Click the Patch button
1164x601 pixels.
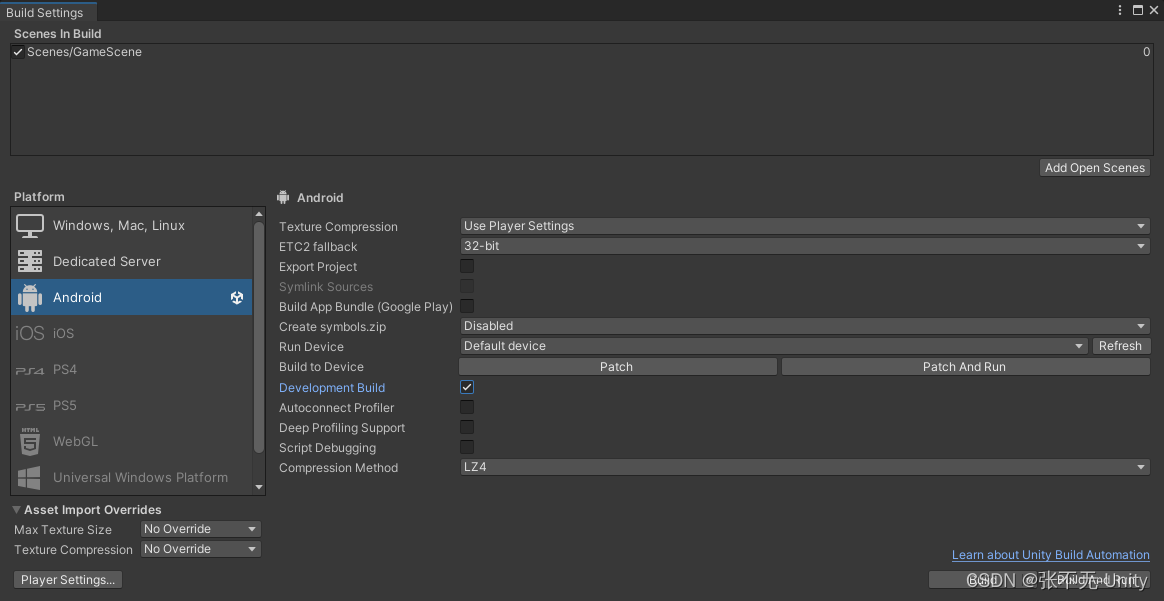[617, 367]
